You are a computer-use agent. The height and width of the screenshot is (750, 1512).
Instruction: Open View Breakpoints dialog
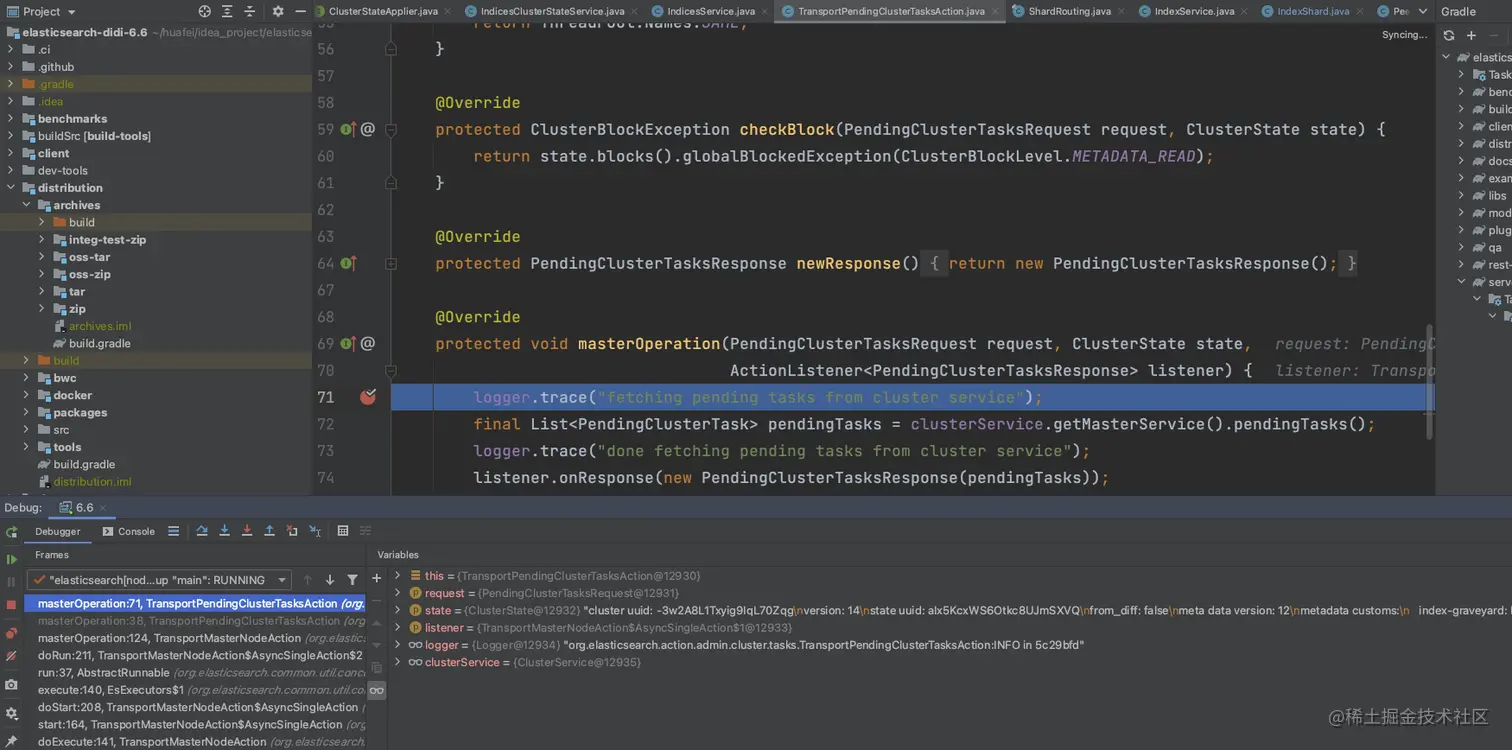click(11, 633)
